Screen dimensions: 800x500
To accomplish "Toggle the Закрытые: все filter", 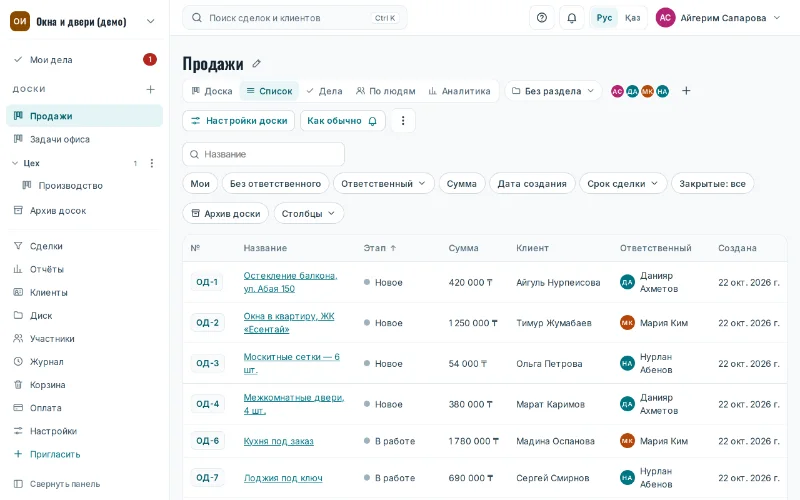I will coord(712,184).
